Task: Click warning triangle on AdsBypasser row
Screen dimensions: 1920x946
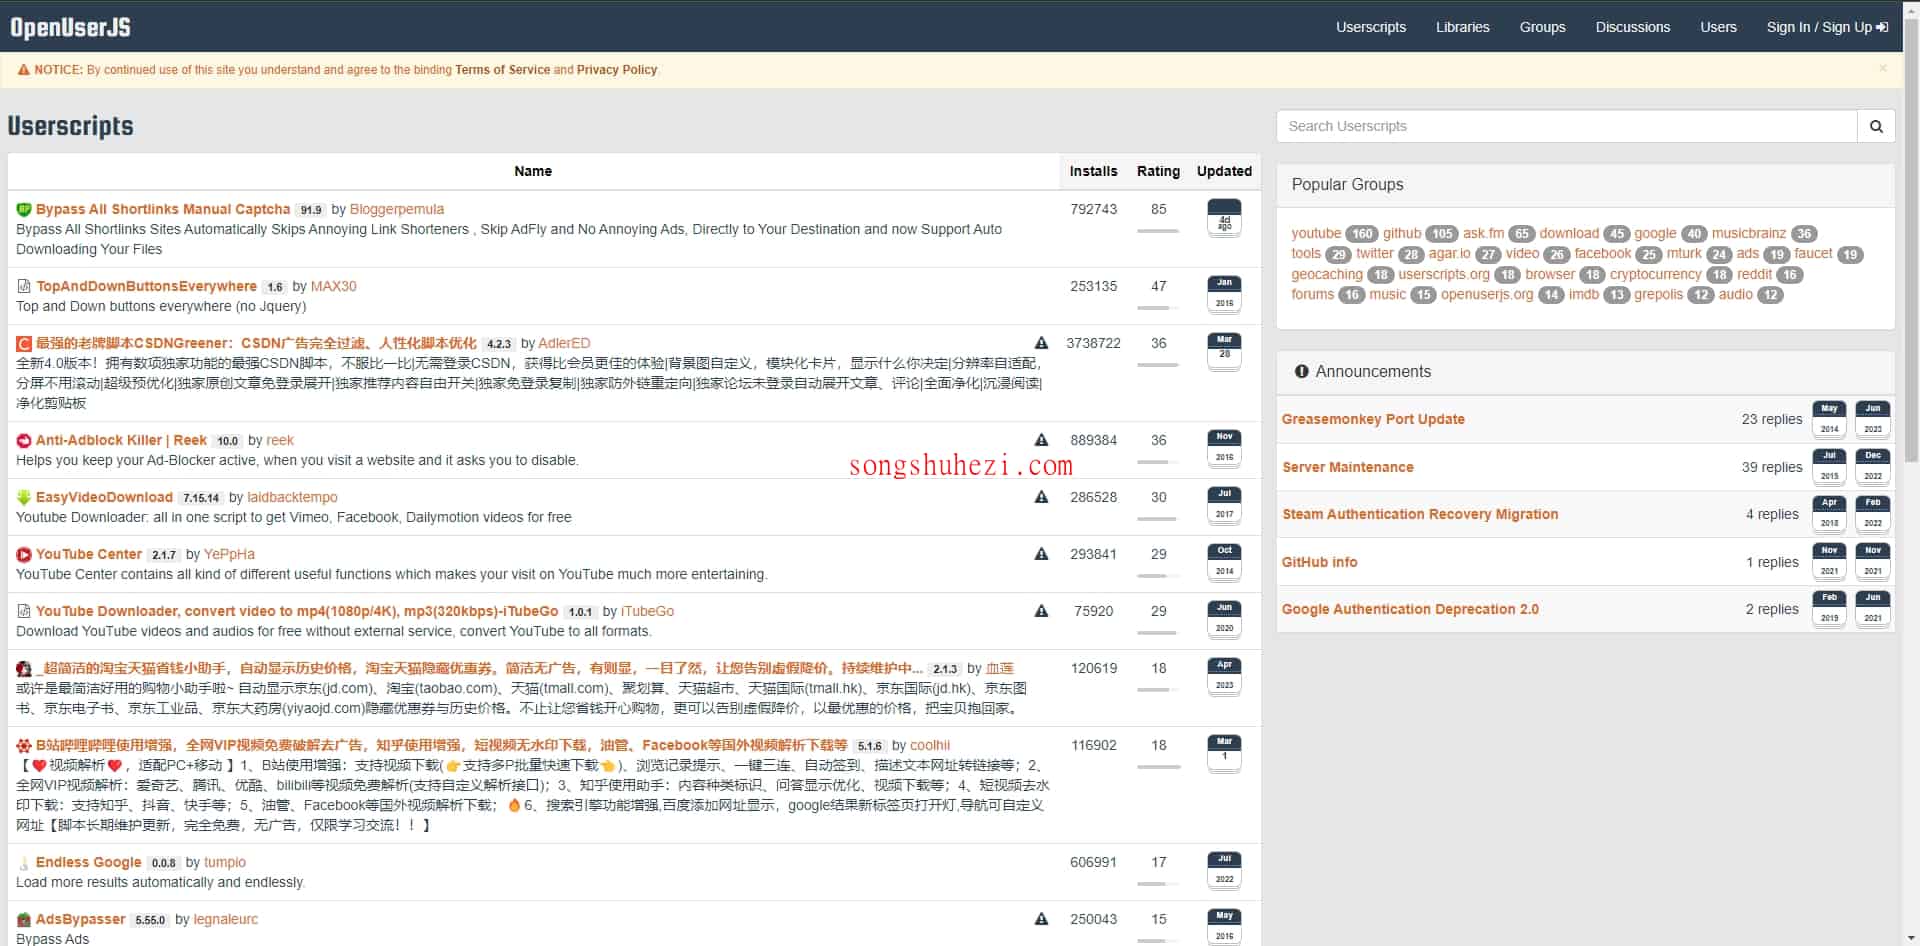Action: point(1041,919)
